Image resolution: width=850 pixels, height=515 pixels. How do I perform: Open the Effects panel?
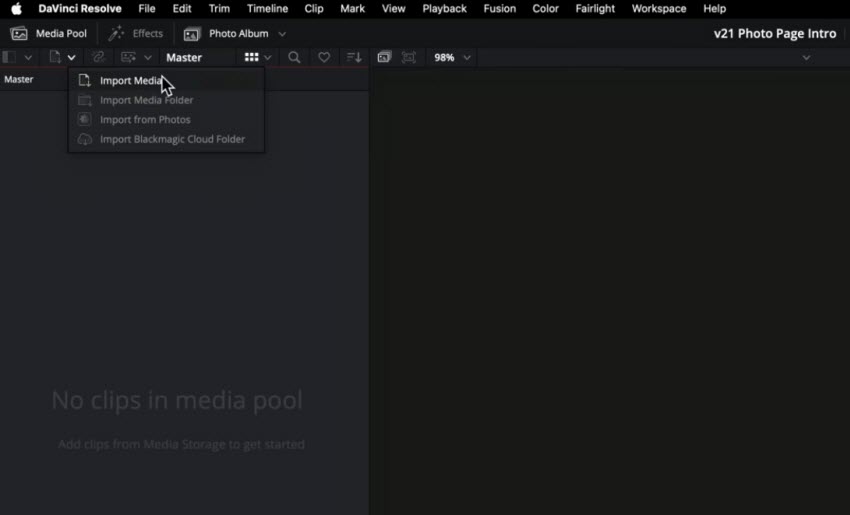coord(136,34)
